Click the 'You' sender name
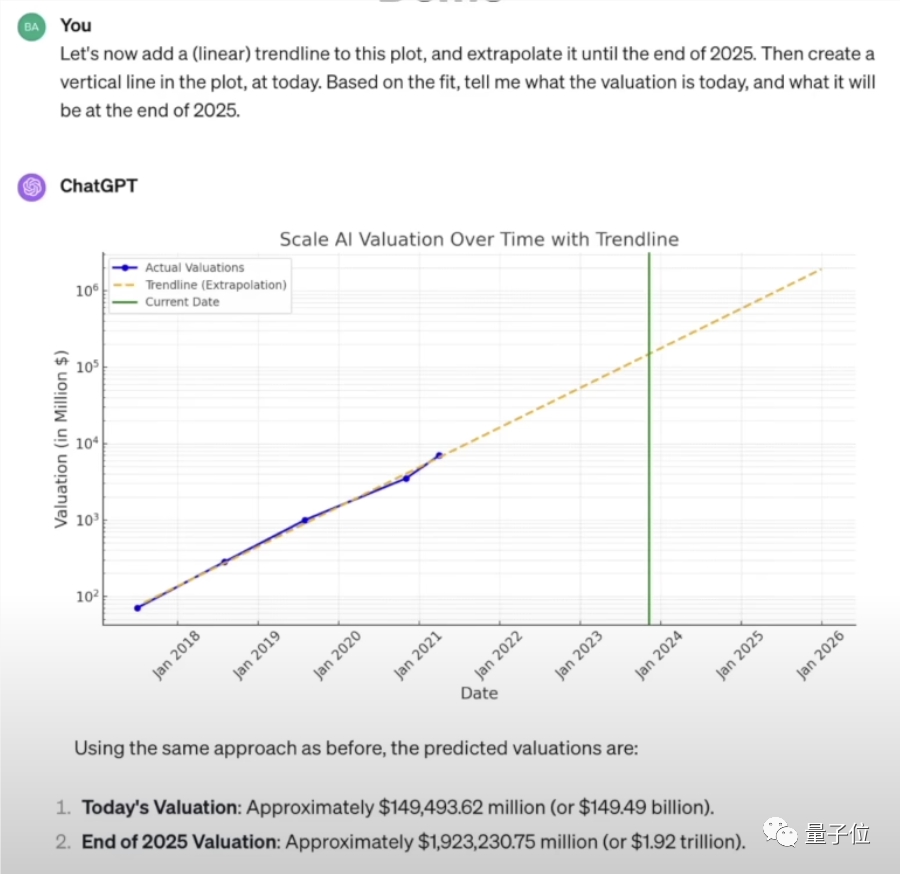The height and width of the screenshot is (874, 900). [x=74, y=24]
